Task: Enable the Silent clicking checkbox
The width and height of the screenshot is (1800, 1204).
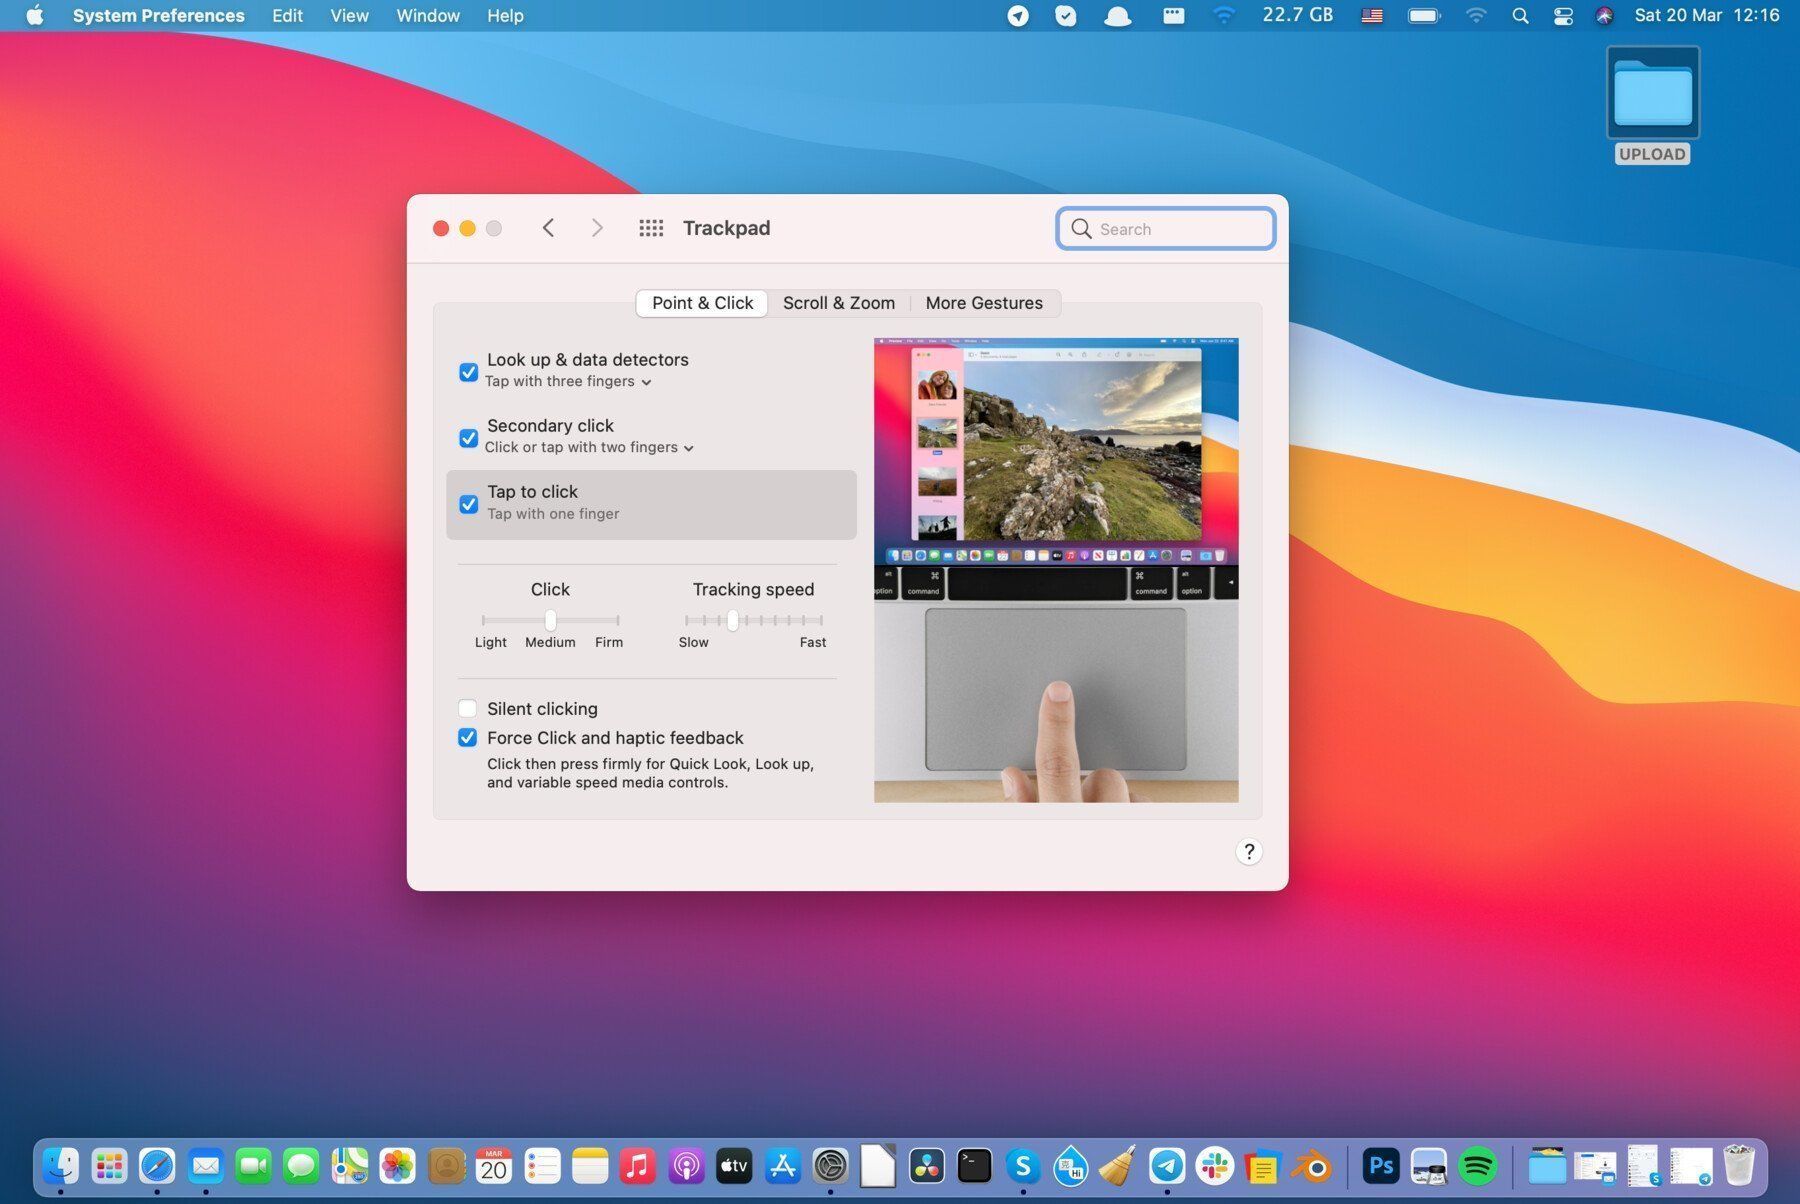Action: [x=467, y=708]
